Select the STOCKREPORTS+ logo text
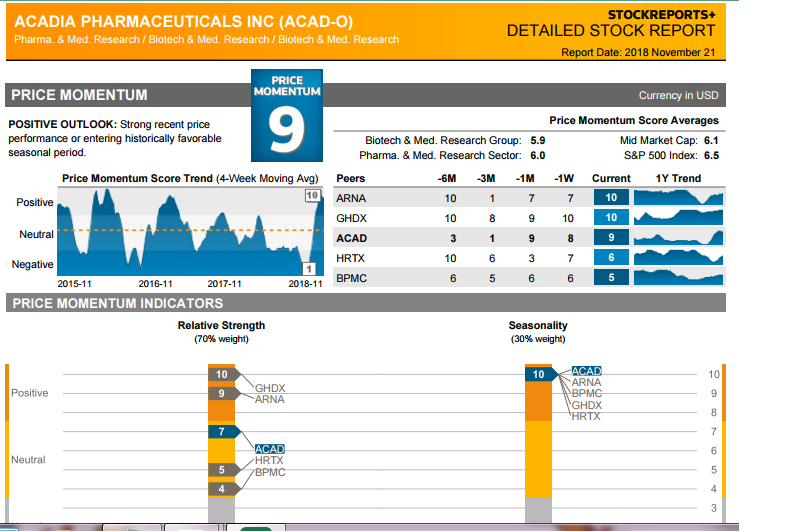 pos(661,15)
